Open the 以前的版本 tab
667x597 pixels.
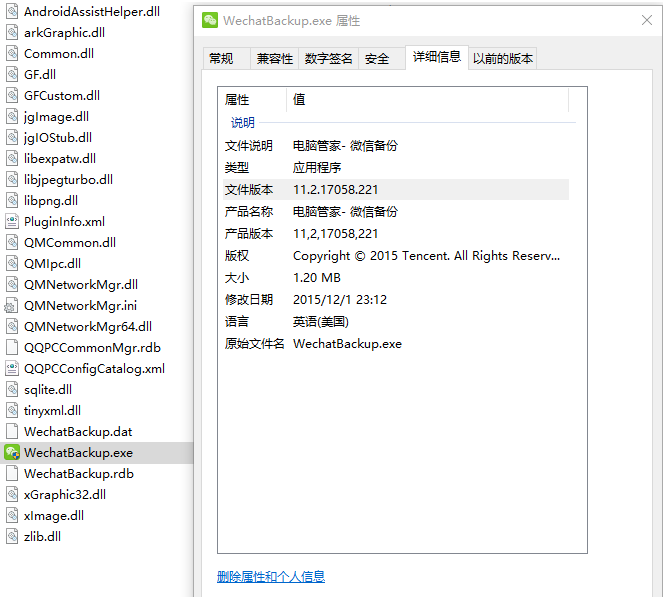tap(502, 58)
